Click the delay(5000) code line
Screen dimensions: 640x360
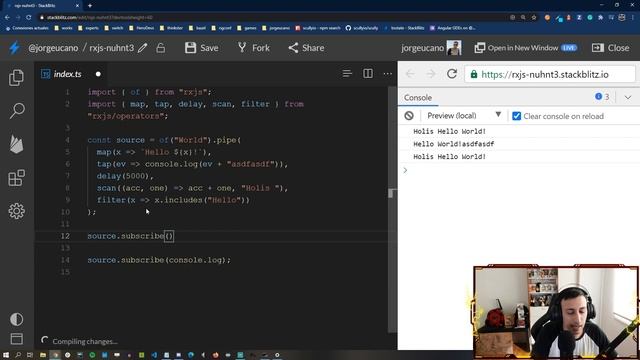(x=125, y=176)
